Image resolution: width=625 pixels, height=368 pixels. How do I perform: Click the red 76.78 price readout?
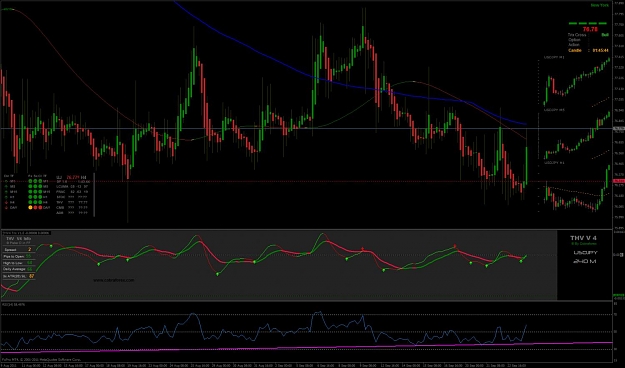click(590, 29)
